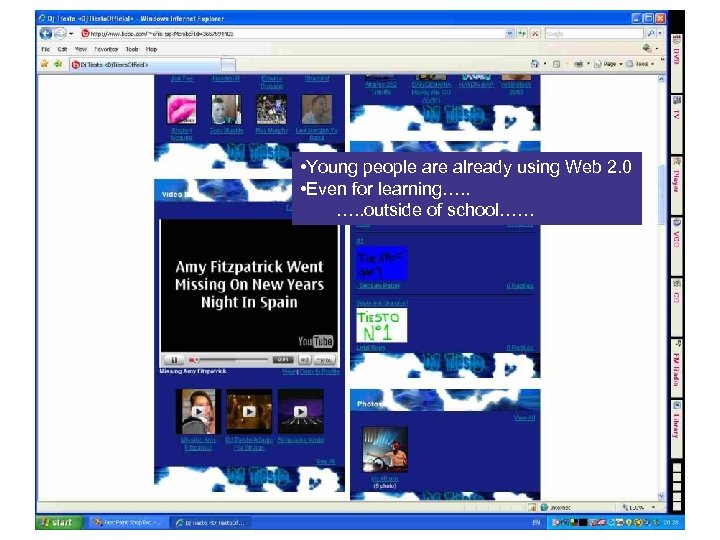Switch to Dj Tiesto IE taskbar item
This screenshot has width=720, height=540.
pos(210,523)
